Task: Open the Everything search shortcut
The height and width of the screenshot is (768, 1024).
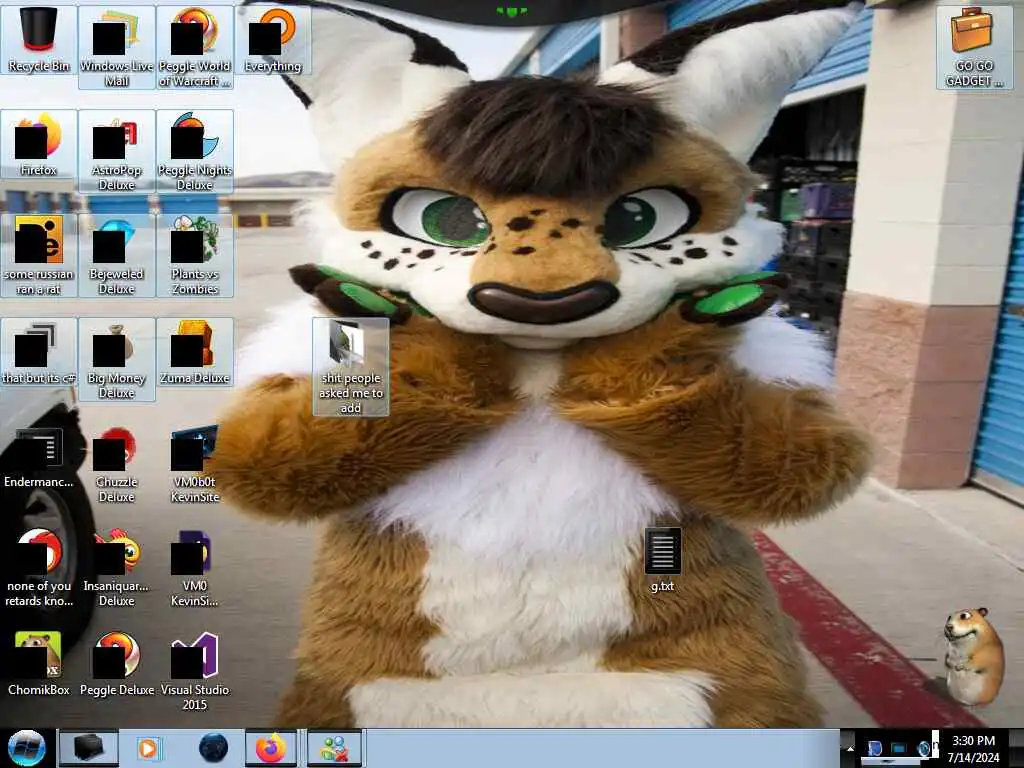Action: tap(273, 40)
